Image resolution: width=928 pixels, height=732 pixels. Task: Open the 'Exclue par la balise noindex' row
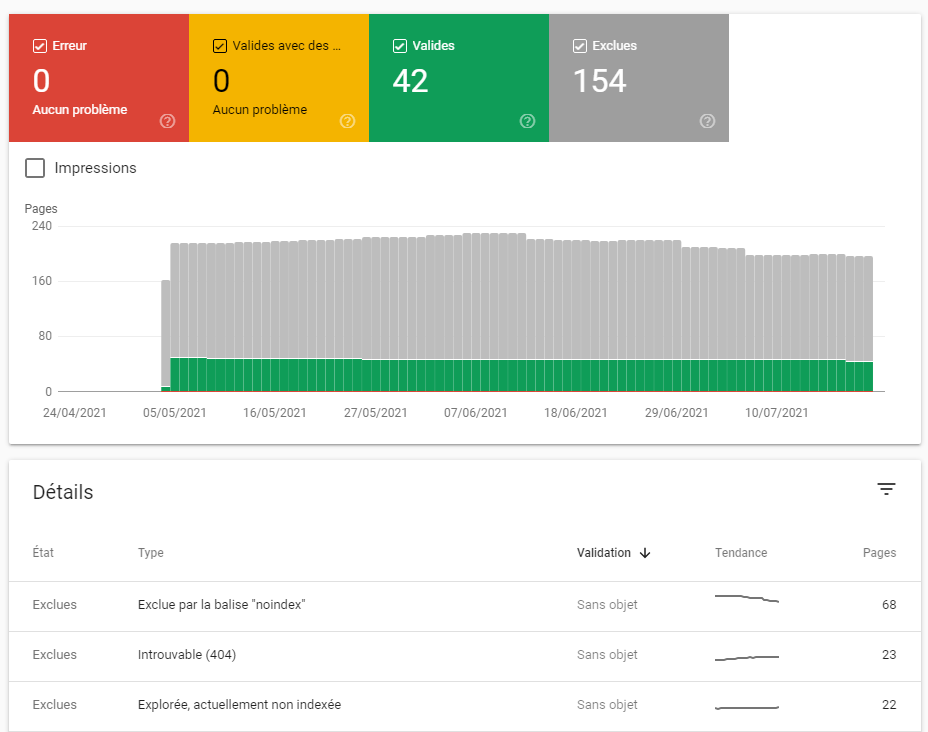click(222, 604)
